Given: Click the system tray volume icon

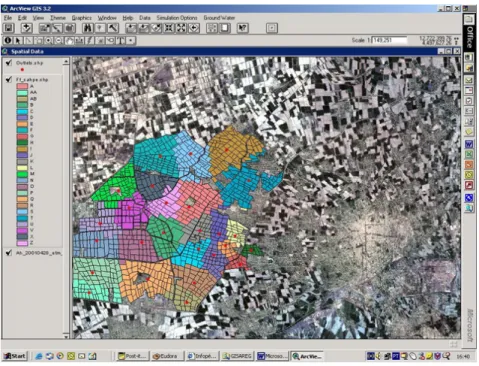Looking at the screenshot, I should click(378, 356).
